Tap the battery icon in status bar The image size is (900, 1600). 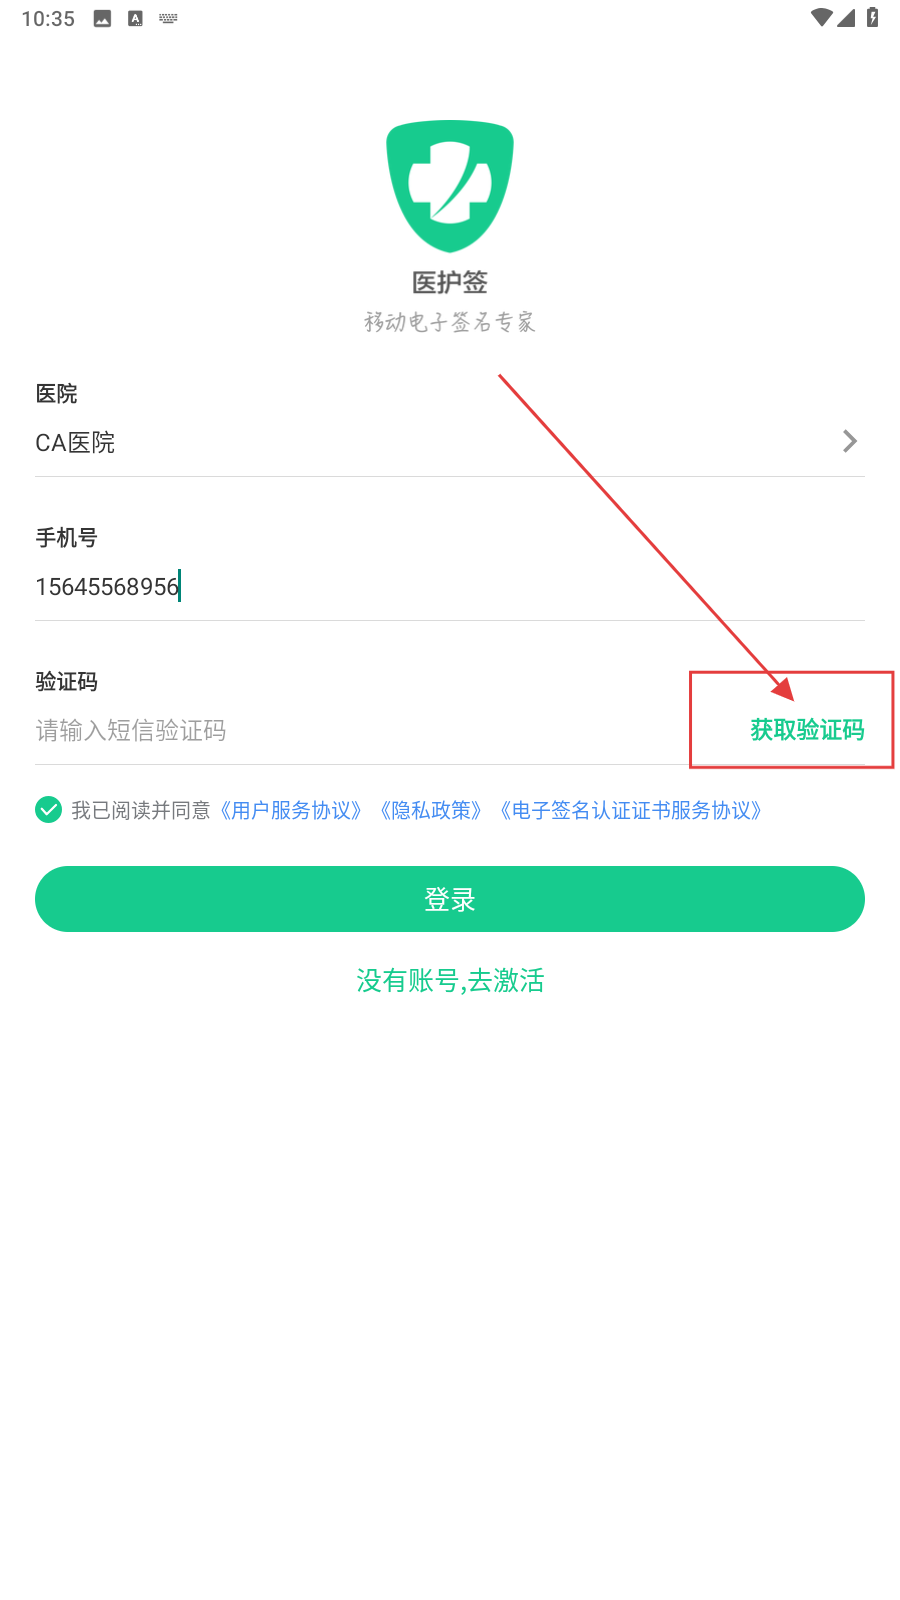[x=872, y=17]
